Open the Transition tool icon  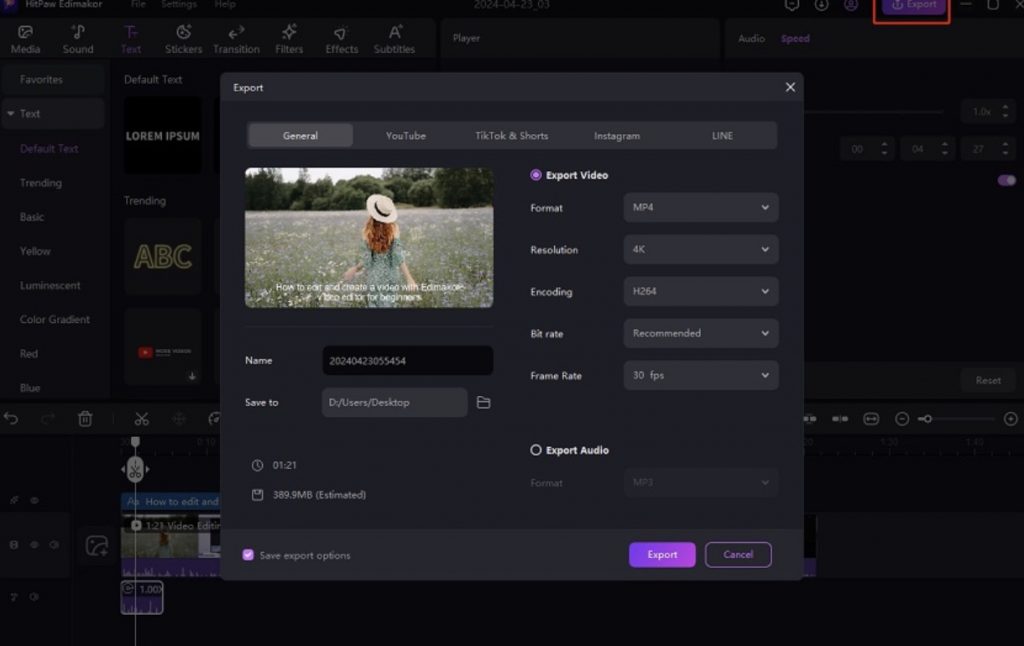236,33
